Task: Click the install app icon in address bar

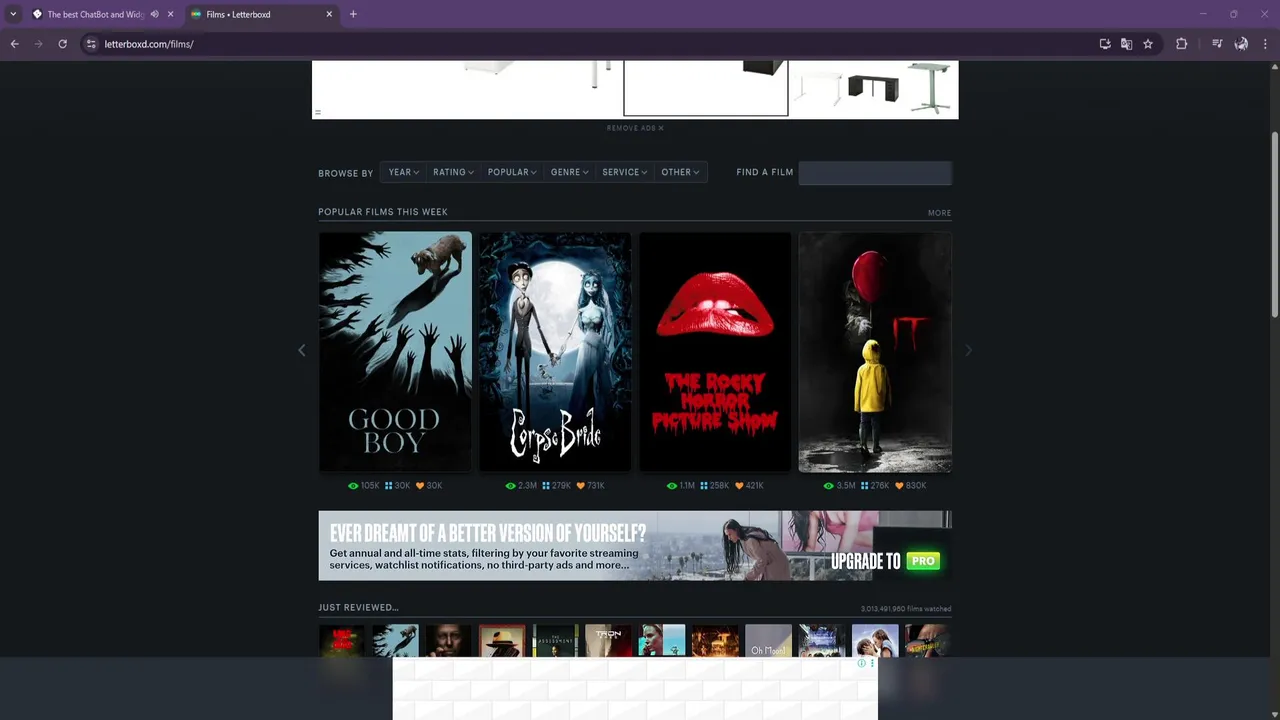Action: tap(1105, 44)
